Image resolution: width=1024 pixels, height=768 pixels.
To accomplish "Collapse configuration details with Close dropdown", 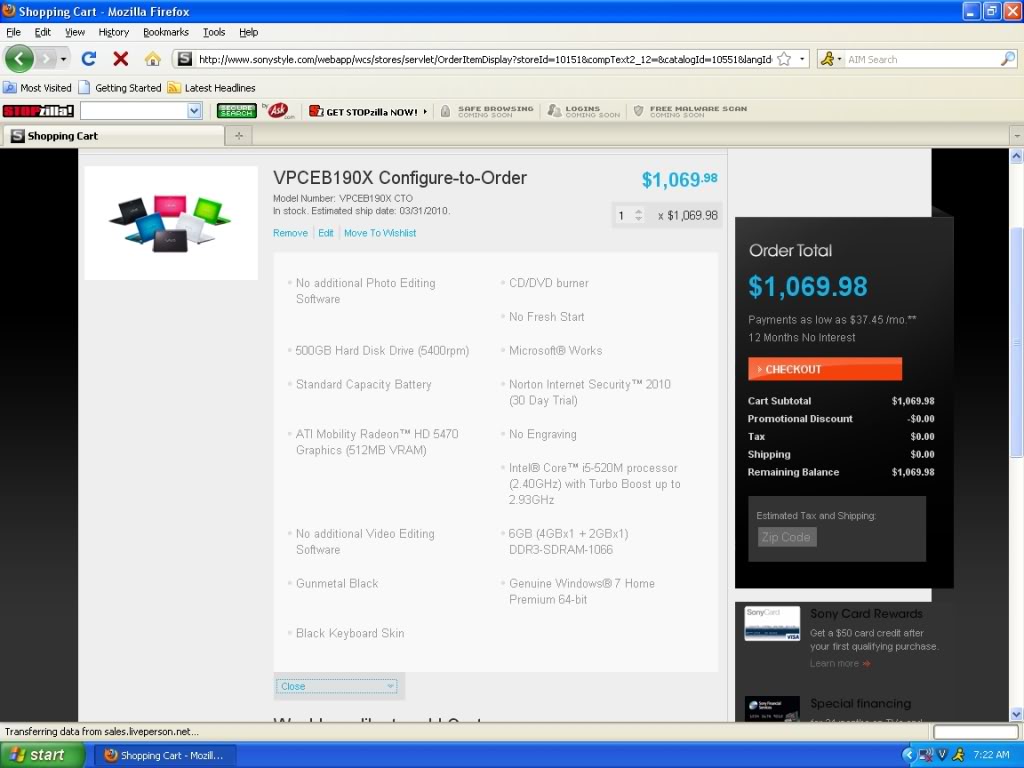I will point(336,686).
